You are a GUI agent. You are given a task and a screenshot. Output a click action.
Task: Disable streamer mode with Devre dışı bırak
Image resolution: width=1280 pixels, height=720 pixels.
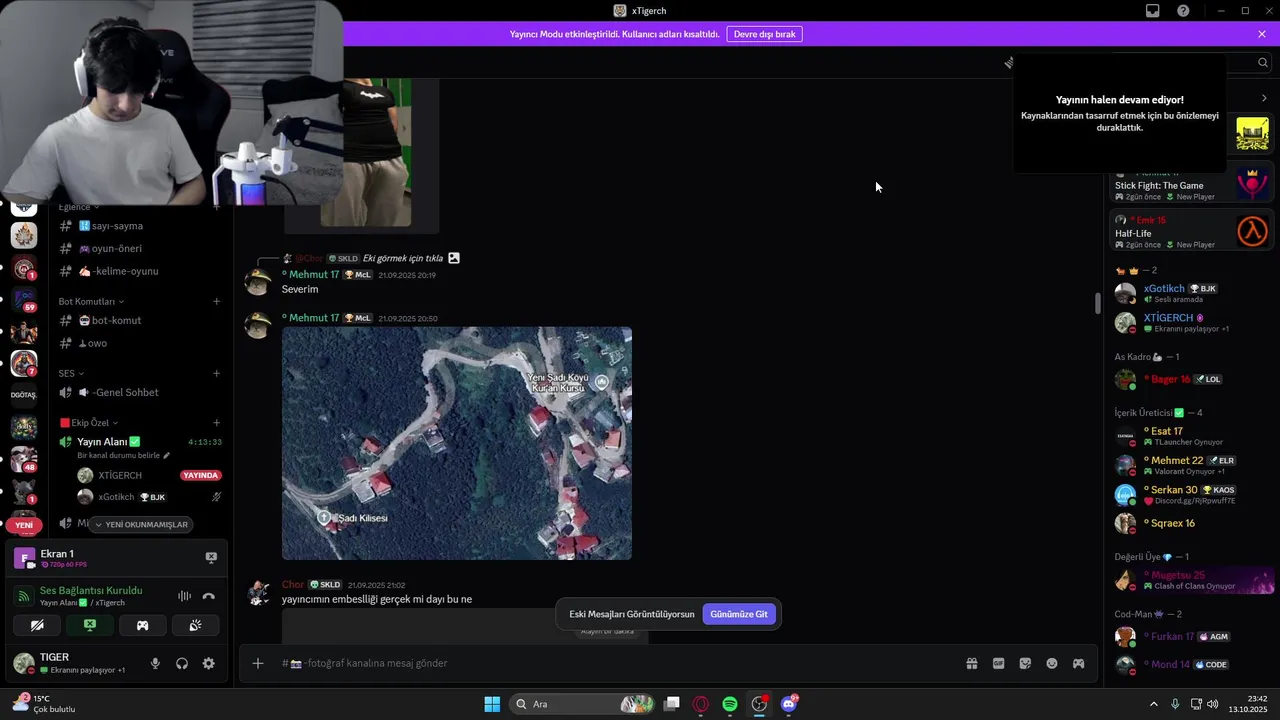[x=765, y=34]
